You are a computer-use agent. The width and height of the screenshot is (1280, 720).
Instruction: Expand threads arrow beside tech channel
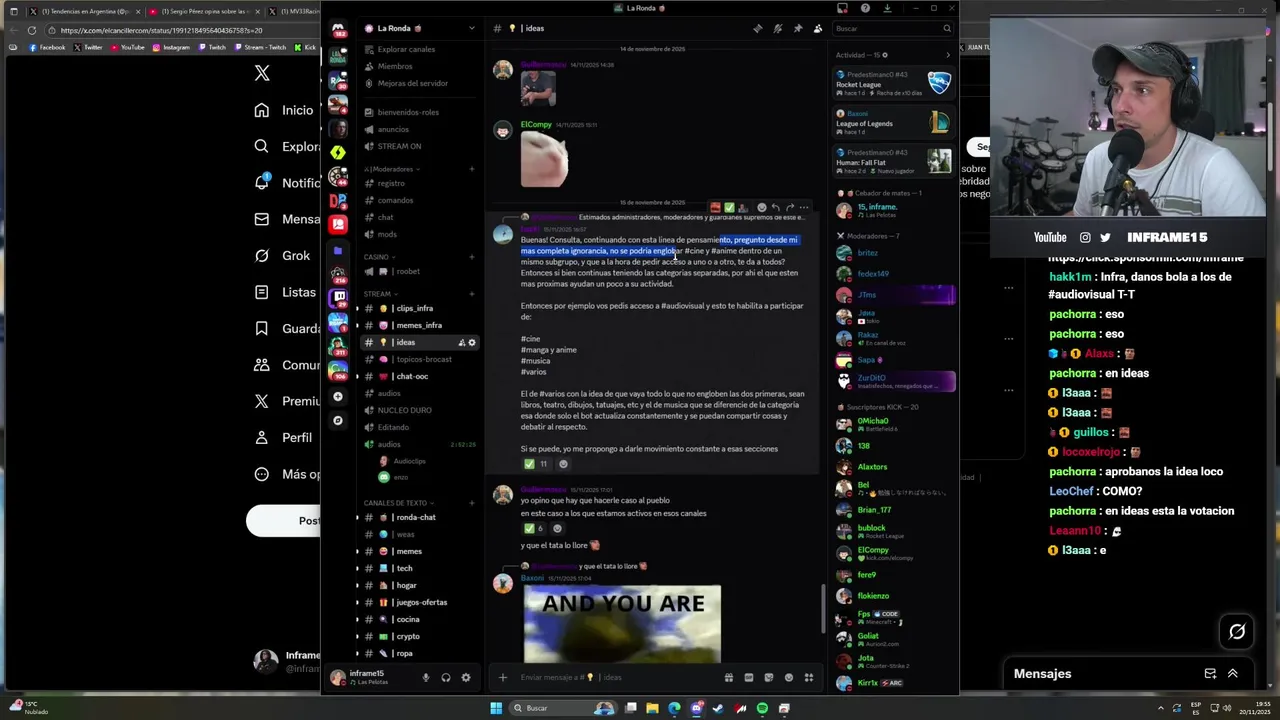point(357,568)
